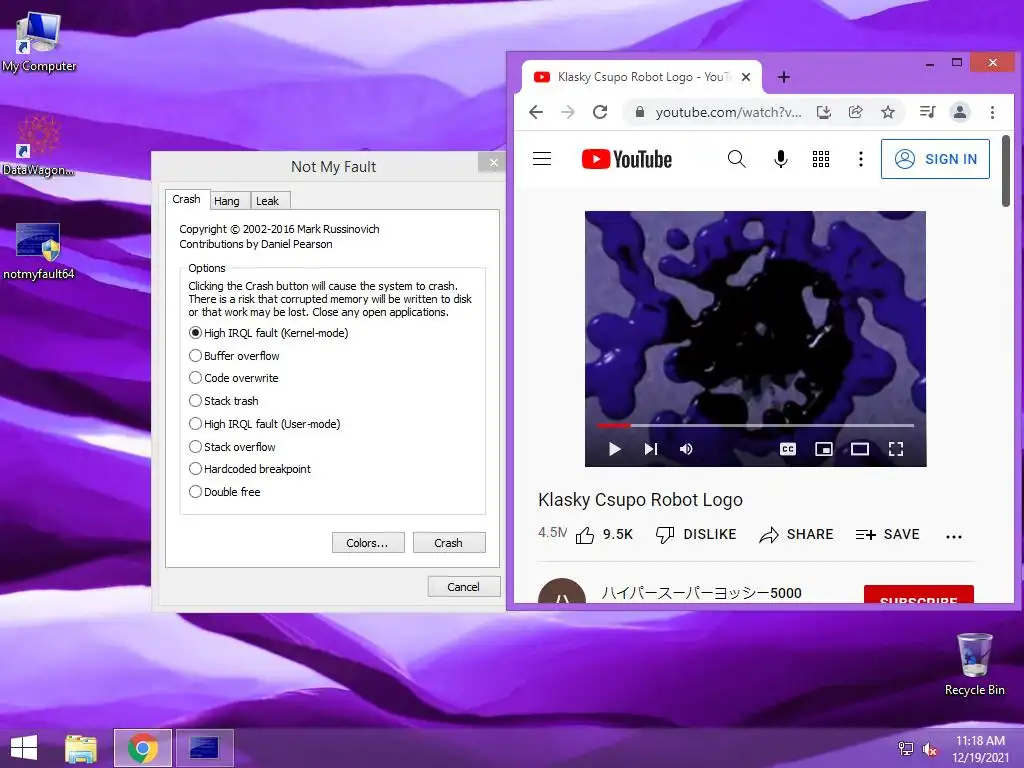Image resolution: width=1024 pixels, height=768 pixels.
Task: Cancel the Not My Fault dialog
Action: (464, 586)
